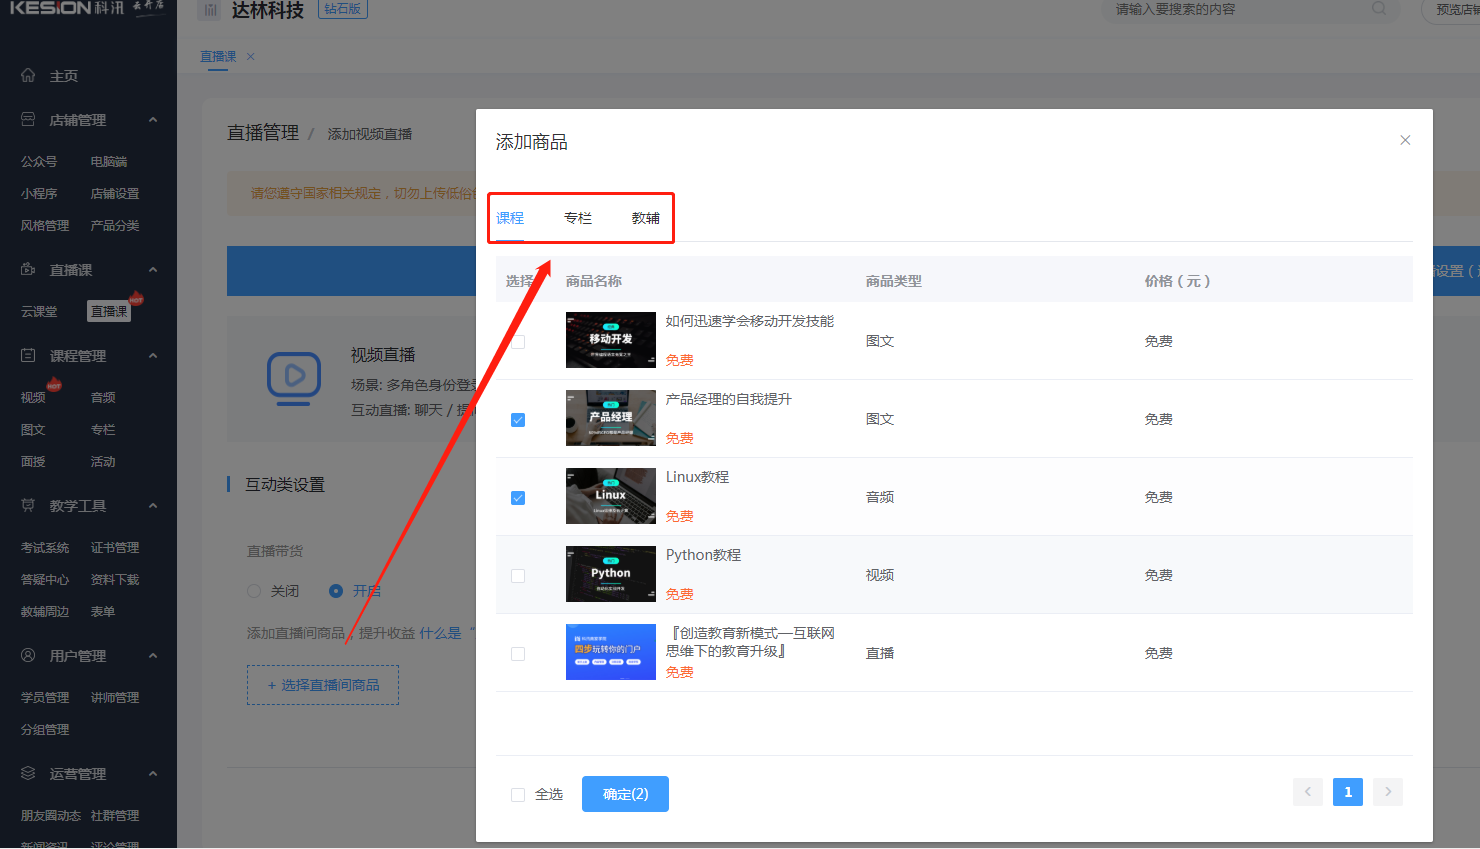Switch to the 专栏 tab
The width and height of the screenshot is (1480, 849).
pos(577,217)
